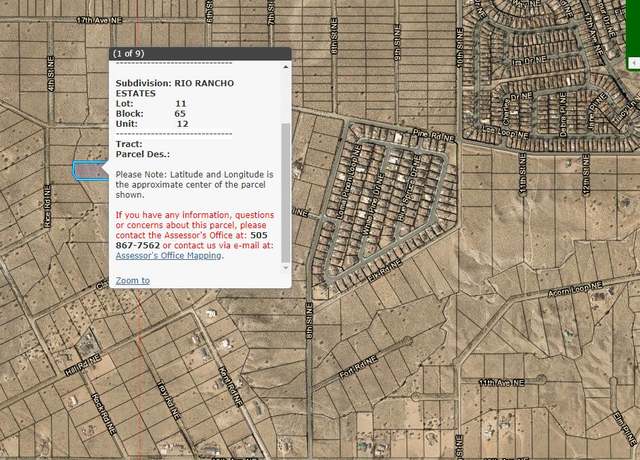Click the 'Lot: 11' row

151,104
